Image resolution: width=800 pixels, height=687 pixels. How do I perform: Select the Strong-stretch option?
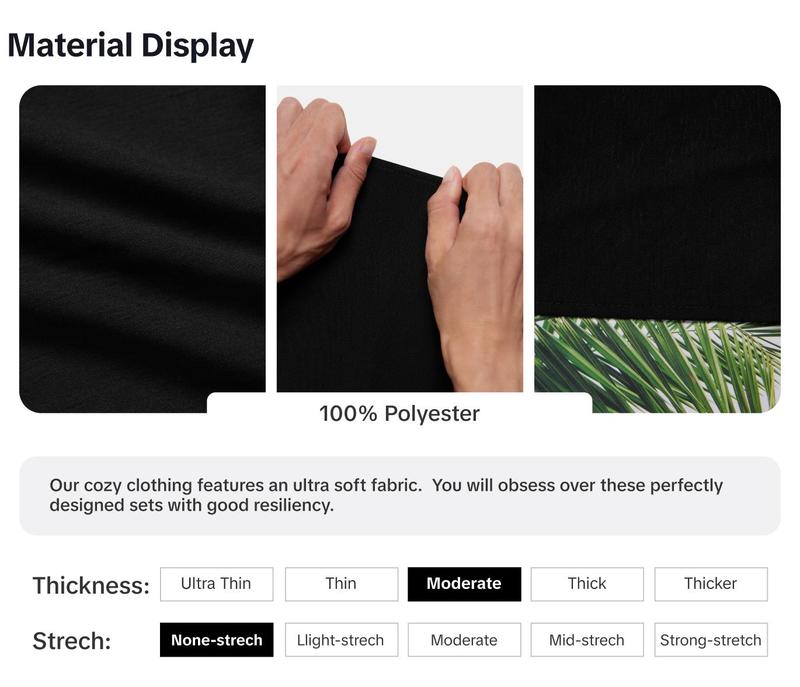711,640
